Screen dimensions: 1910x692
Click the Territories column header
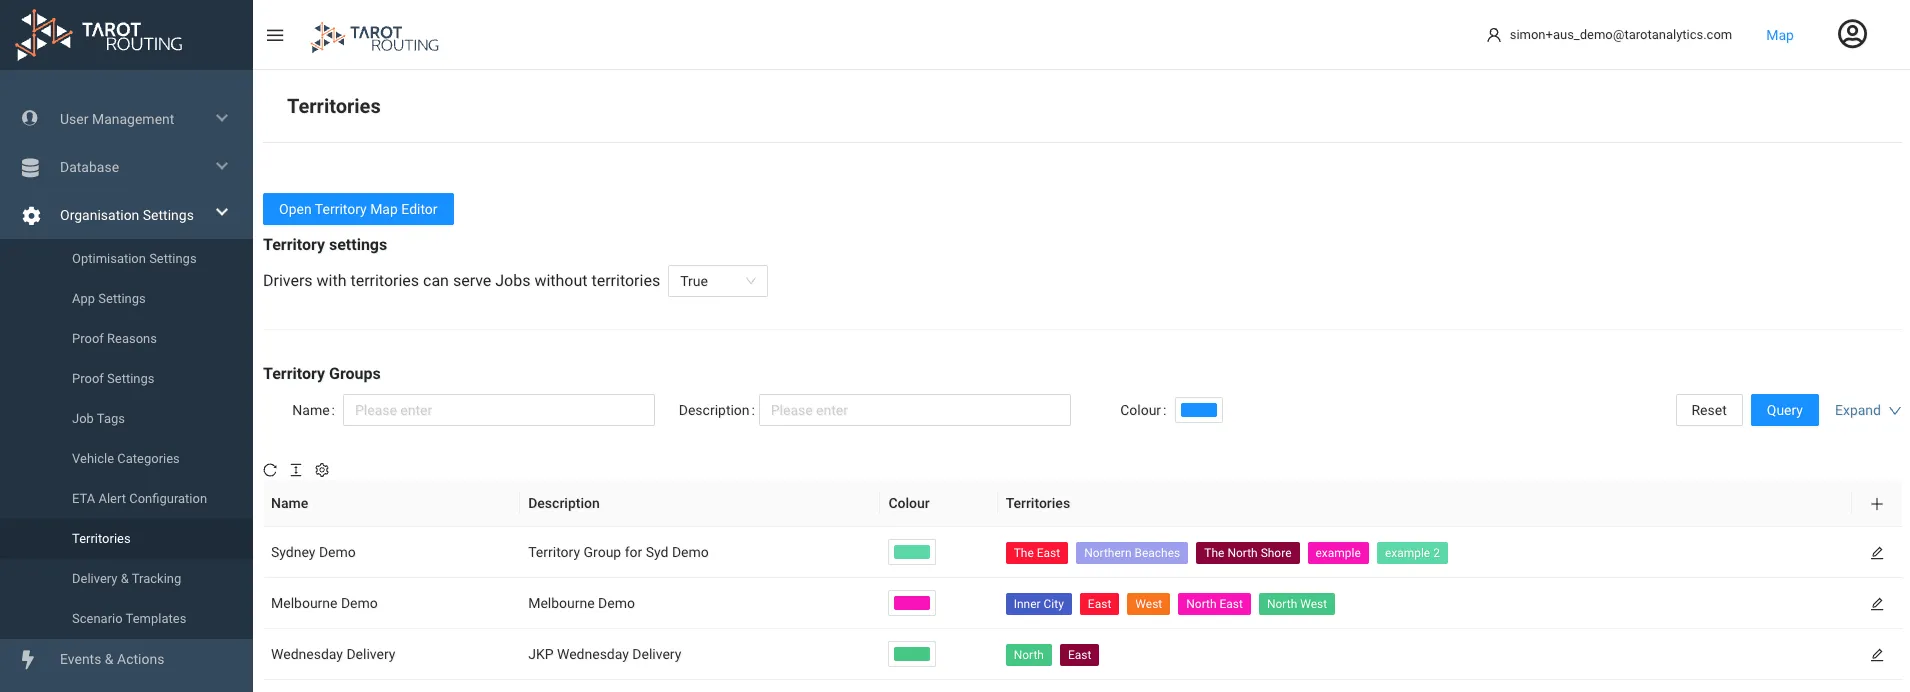(1038, 503)
